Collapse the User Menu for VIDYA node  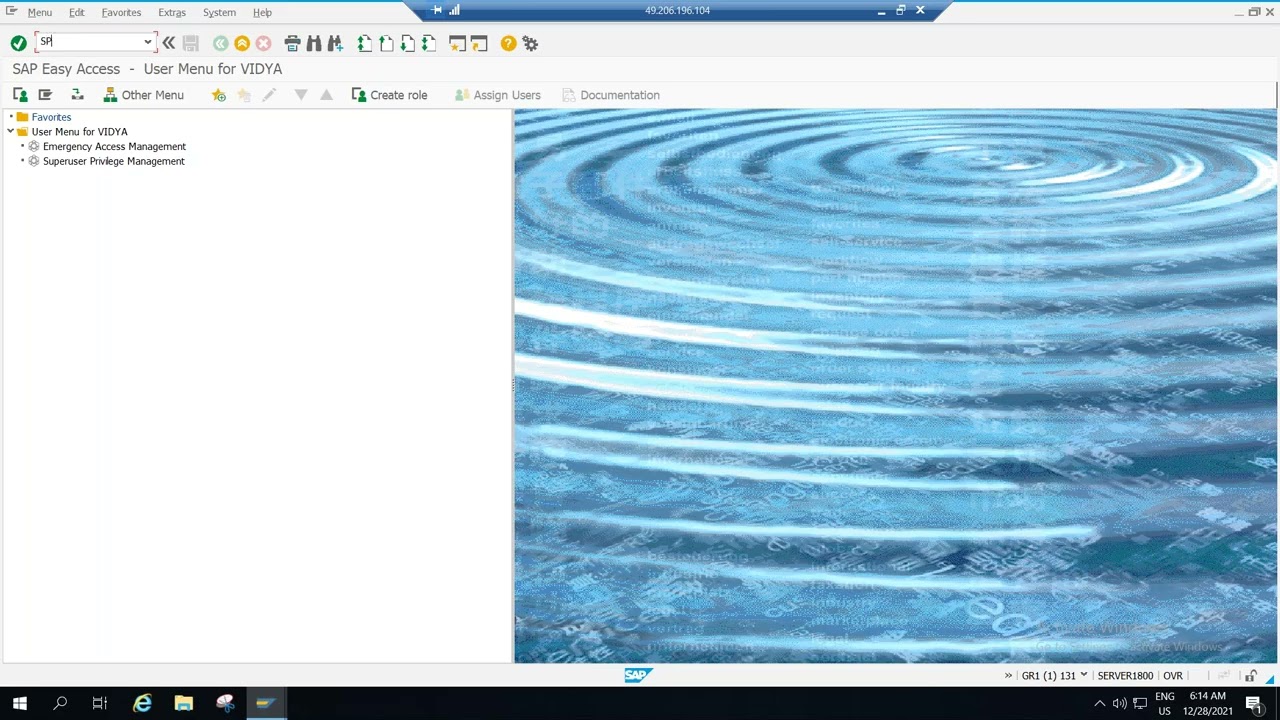coord(11,131)
